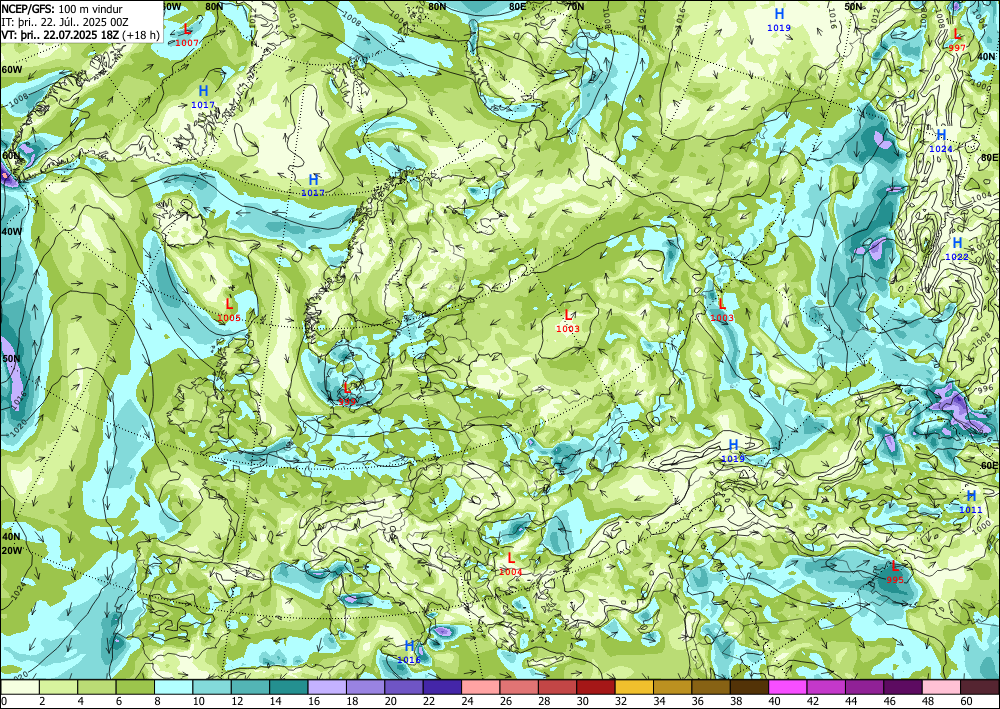Click the "40W" longitude label
Viewport: 1000px width, 709px height.
click(x=11, y=231)
